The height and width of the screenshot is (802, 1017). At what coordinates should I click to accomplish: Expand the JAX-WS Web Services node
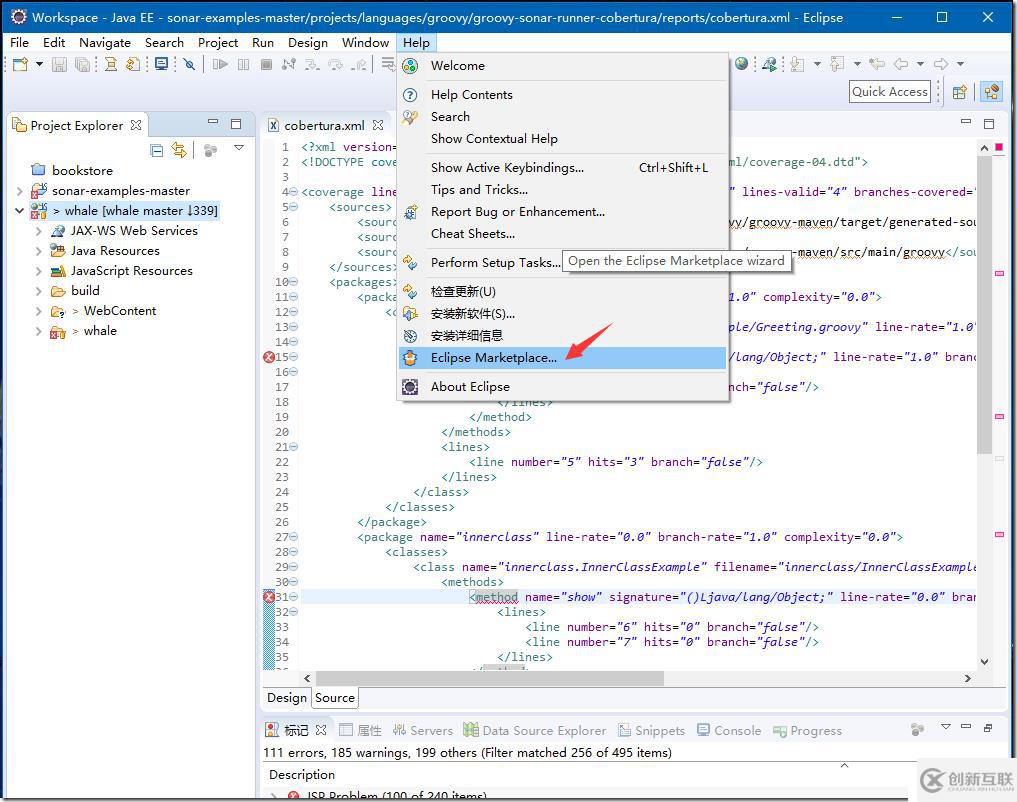[x=38, y=231]
